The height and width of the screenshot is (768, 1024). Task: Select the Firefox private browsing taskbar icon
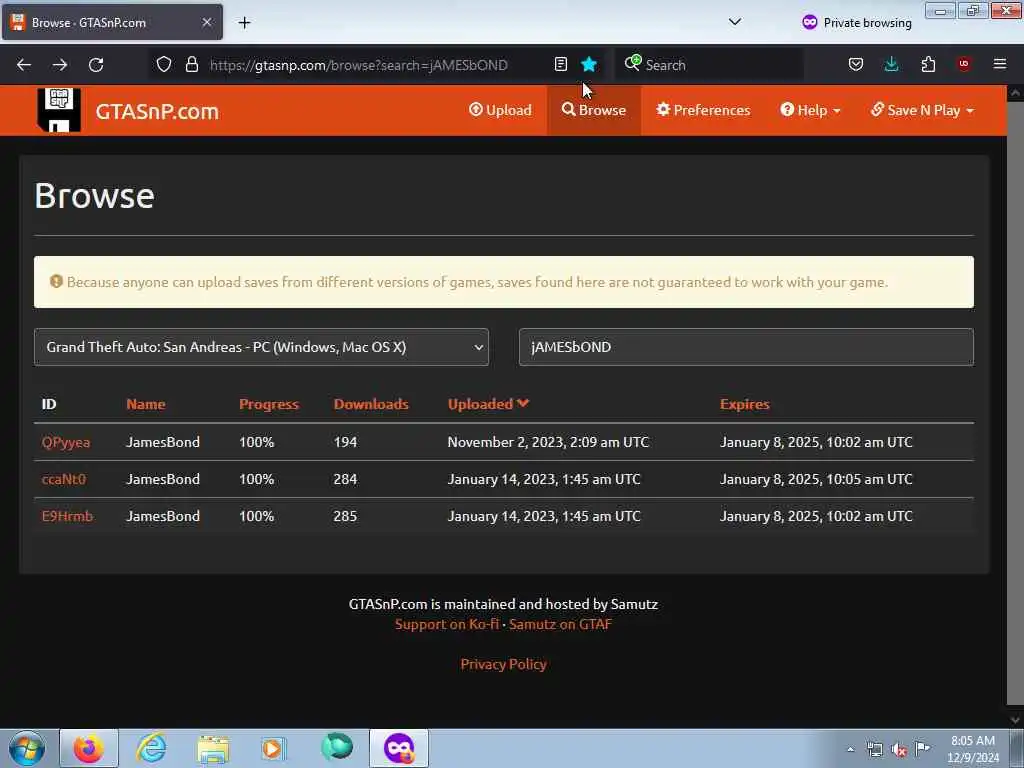click(399, 748)
